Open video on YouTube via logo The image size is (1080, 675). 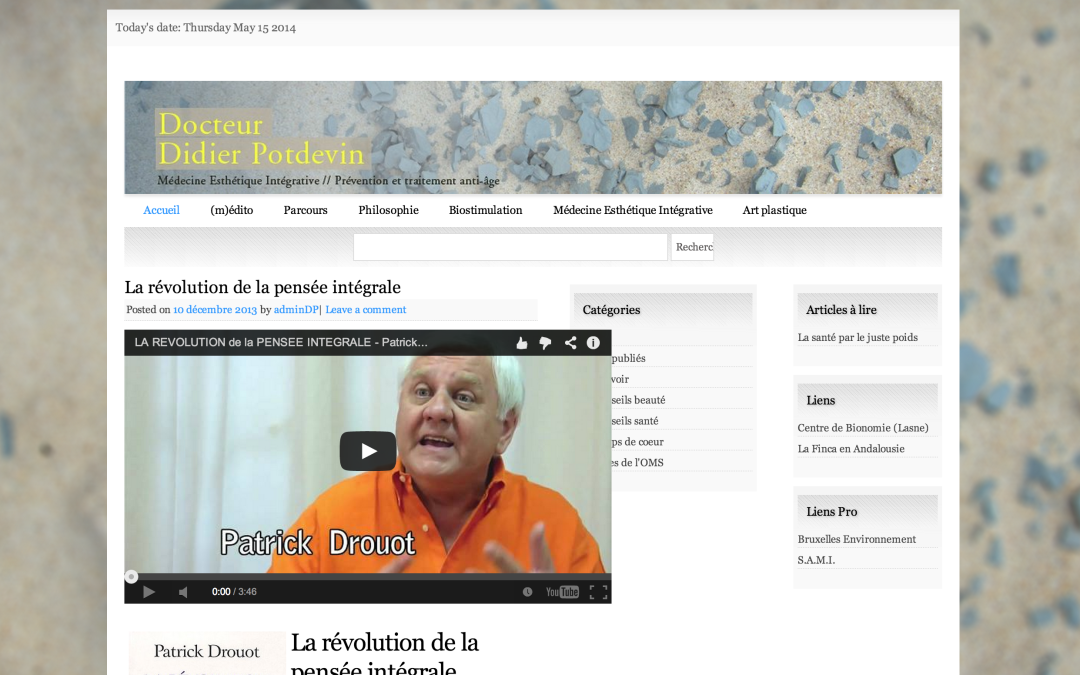click(562, 592)
